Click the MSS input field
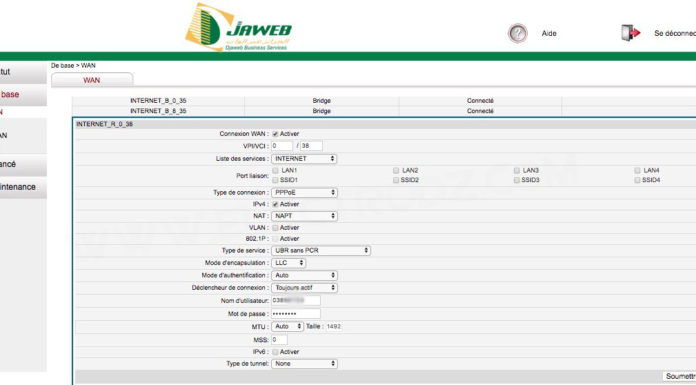The image size is (696, 385). [279, 340]
